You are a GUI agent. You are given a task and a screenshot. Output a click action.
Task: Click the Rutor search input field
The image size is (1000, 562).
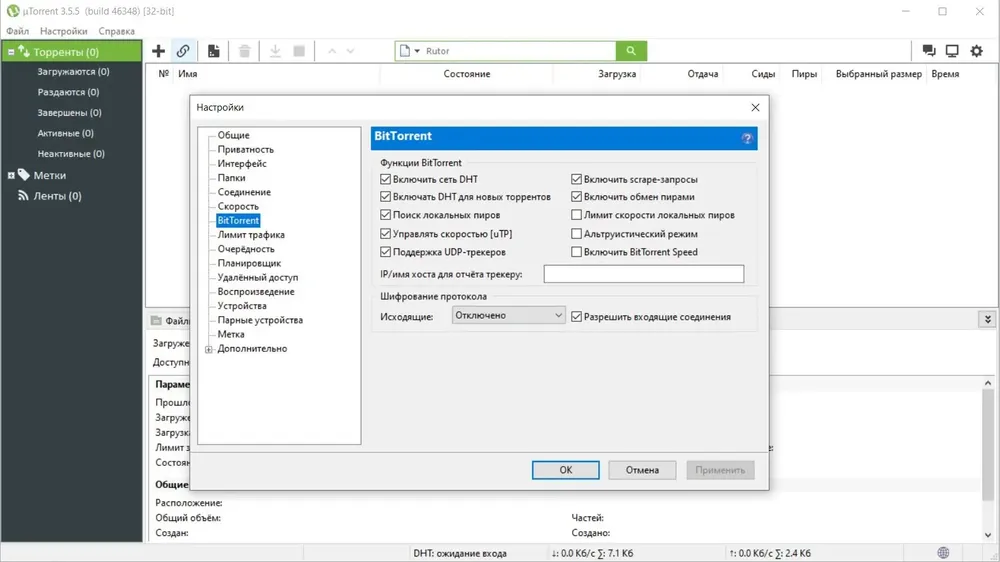[x=518, y=51]
